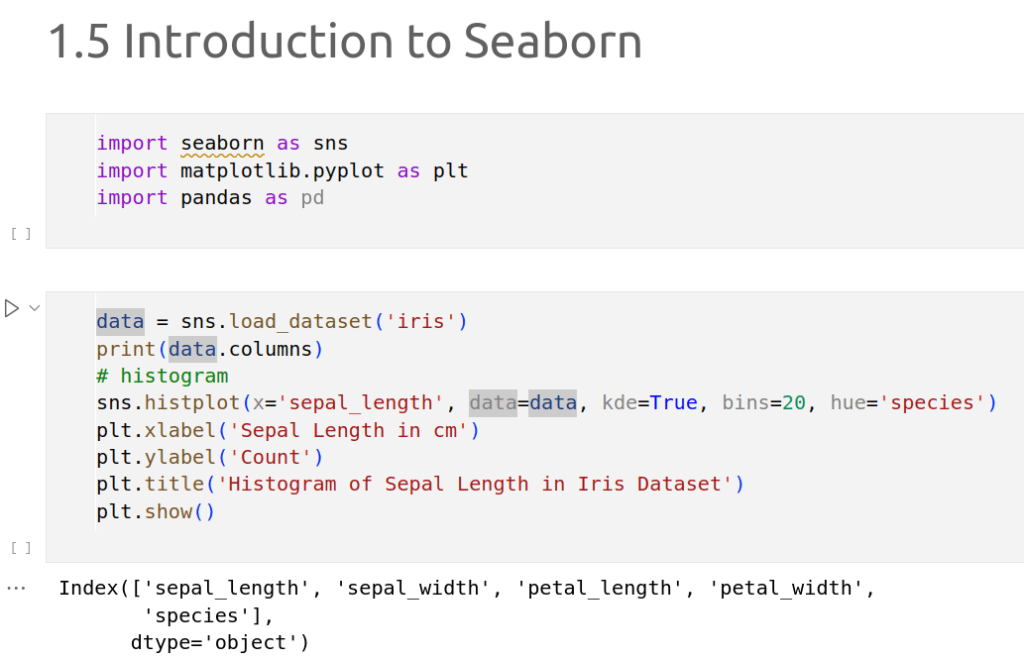
Task: Select the '1.5 Introduction to Seaborn' heading
Action: 345,42
